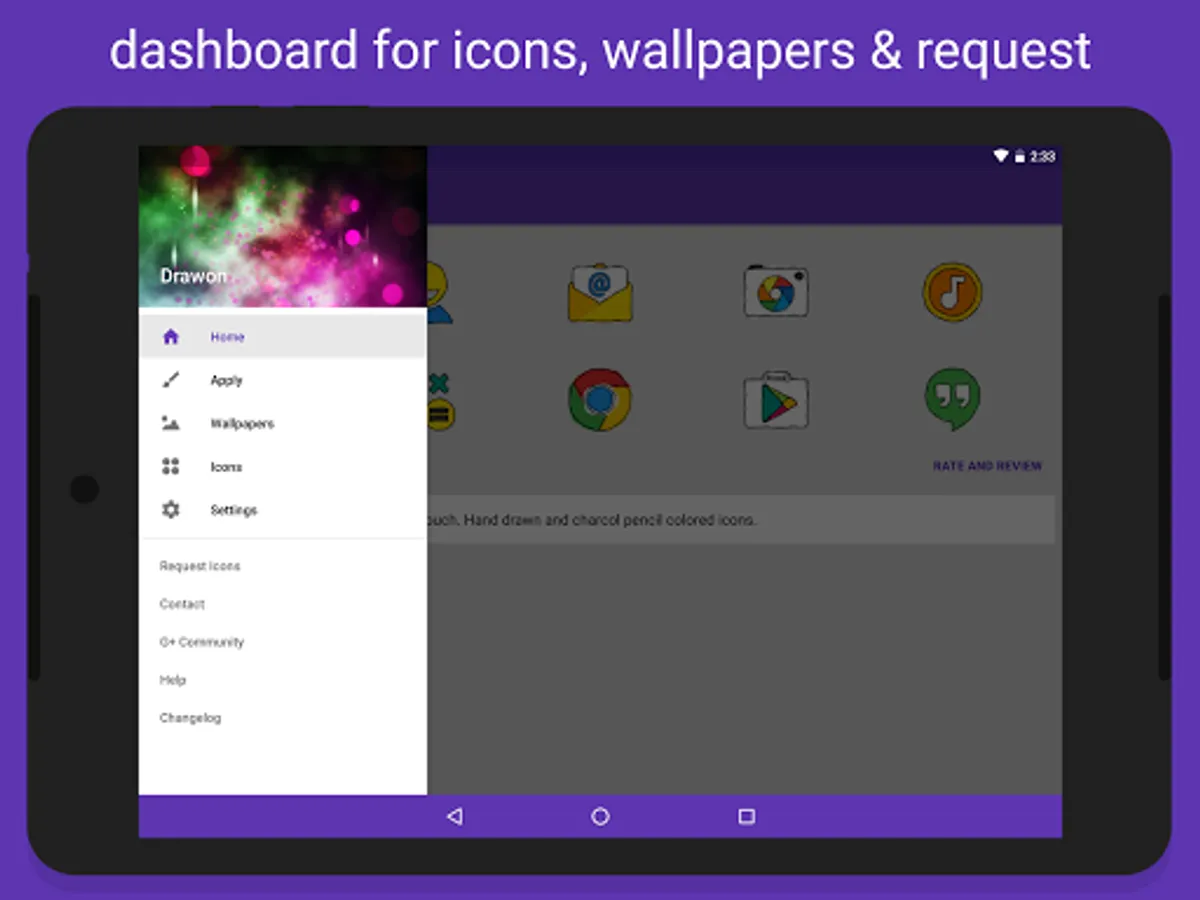Click the camera icon in grid

click(x=776, y=292)
